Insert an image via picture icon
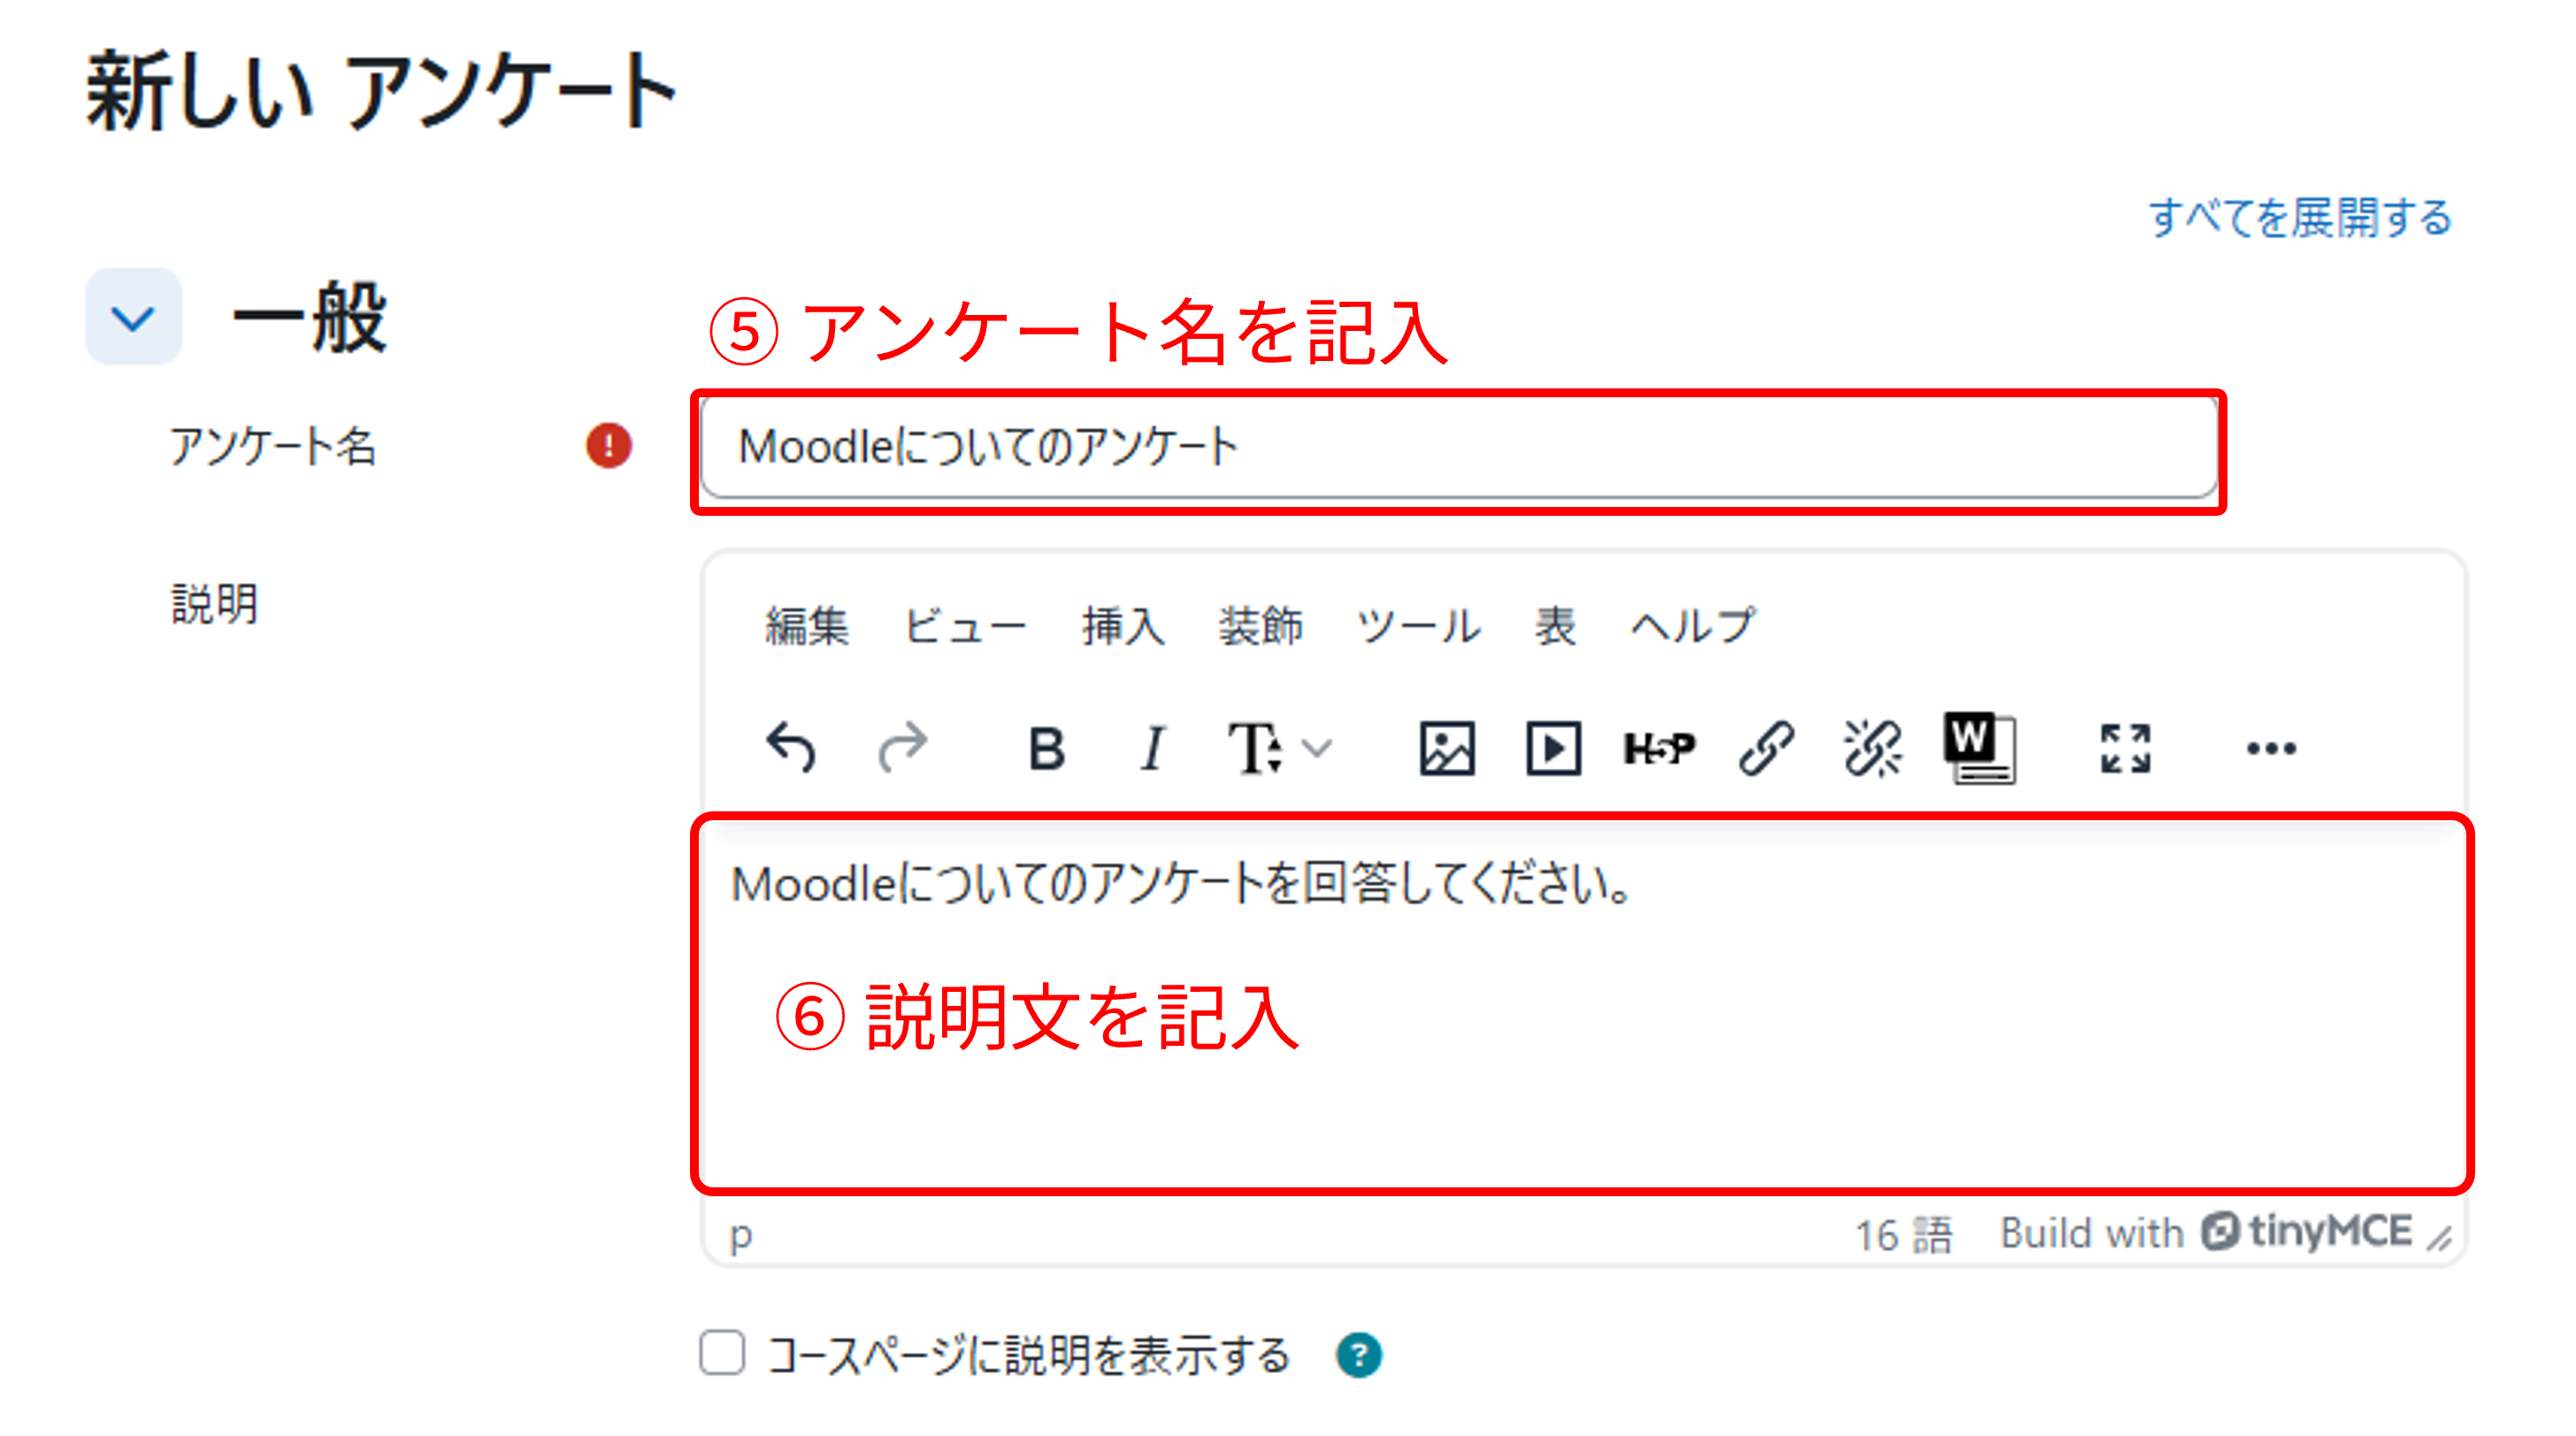 tap(1446, 748)
